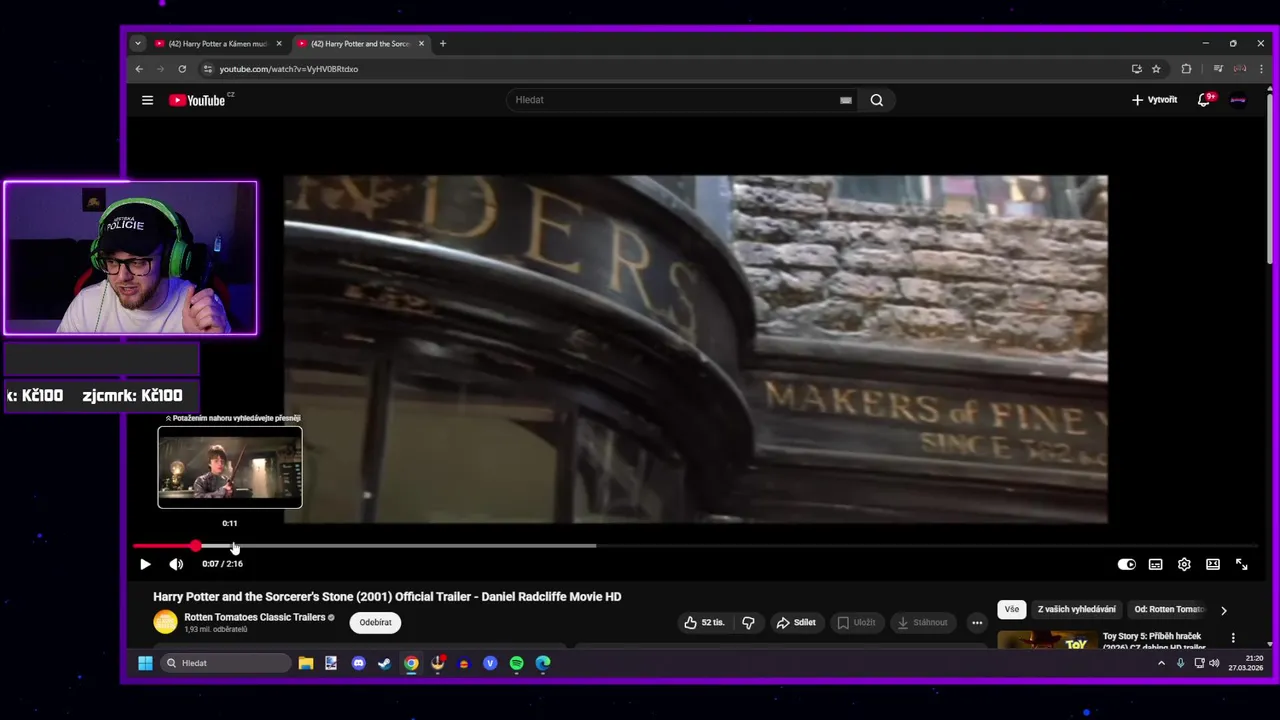
Task: Click the browser forward arrow
Action: click(160, 69)
